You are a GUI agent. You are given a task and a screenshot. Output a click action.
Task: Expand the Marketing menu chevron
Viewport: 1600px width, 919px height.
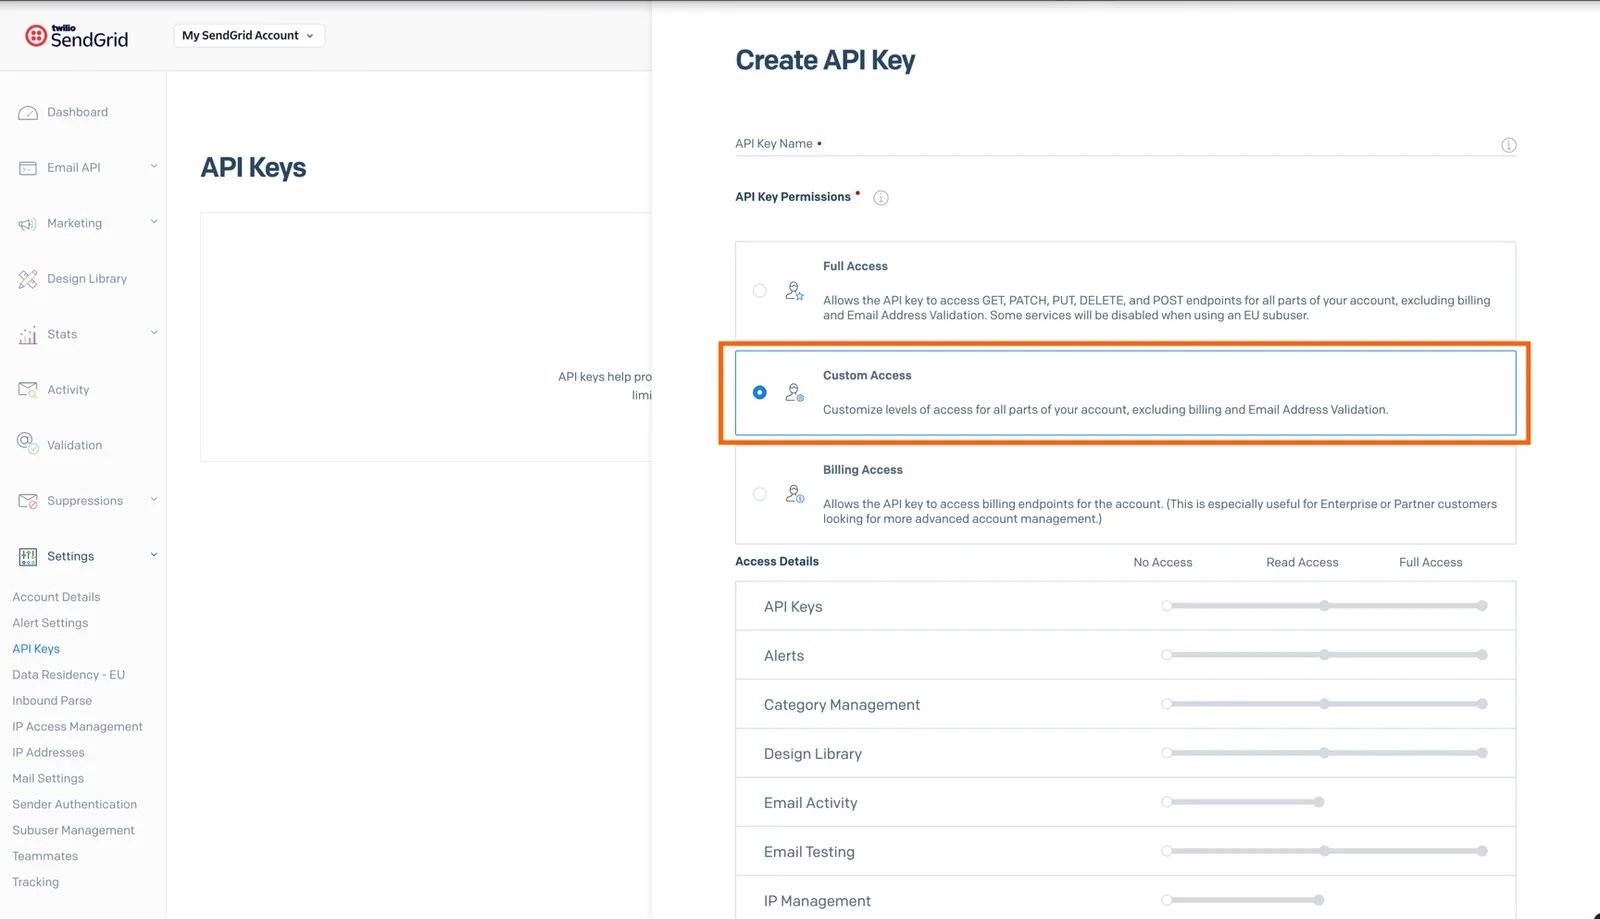tap(154, 222)
